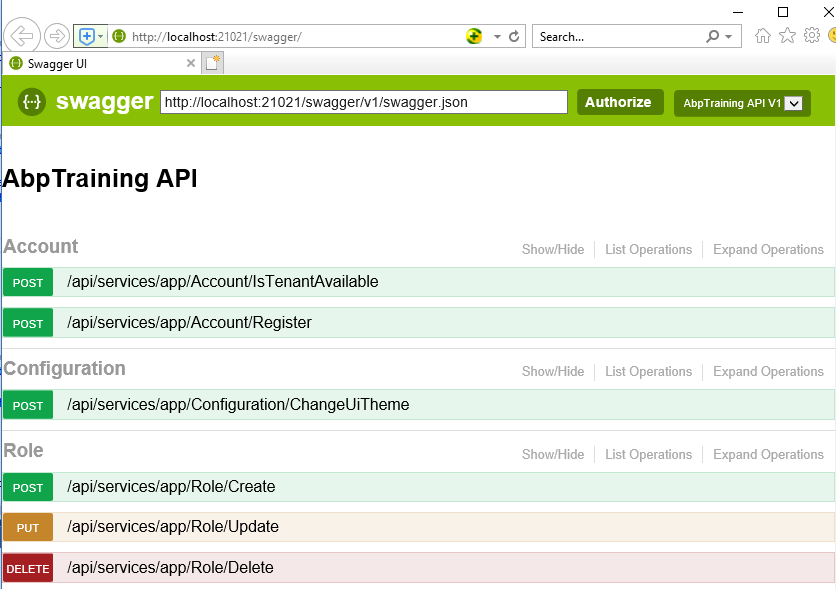Expand /api/services/app/Account/Register path
836x589 pixels.
point(189,322)
